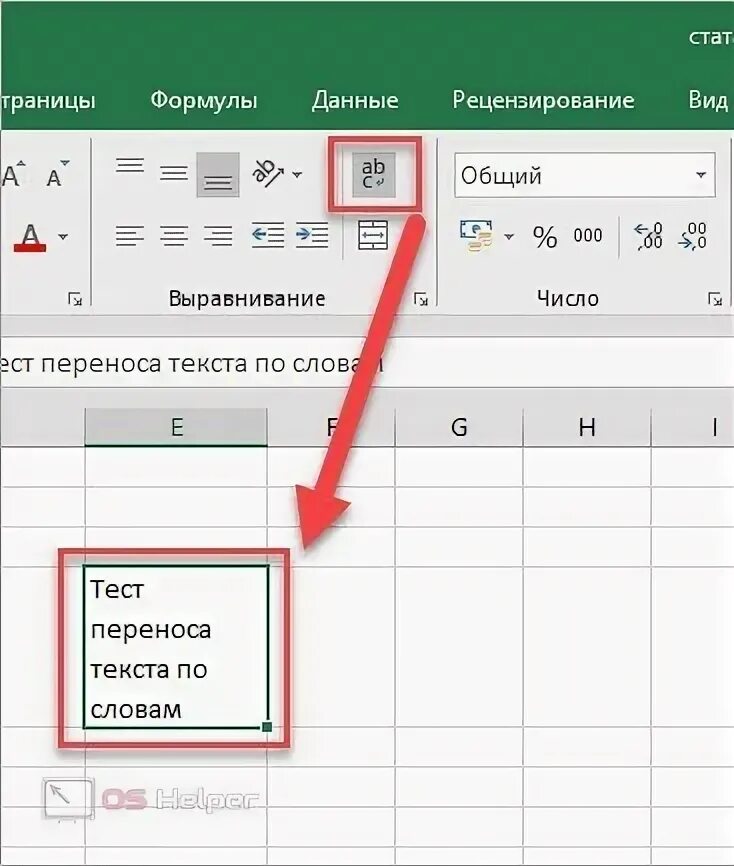
Task: Expand the currency format dropdown arrow
Action: pos(509,236)
